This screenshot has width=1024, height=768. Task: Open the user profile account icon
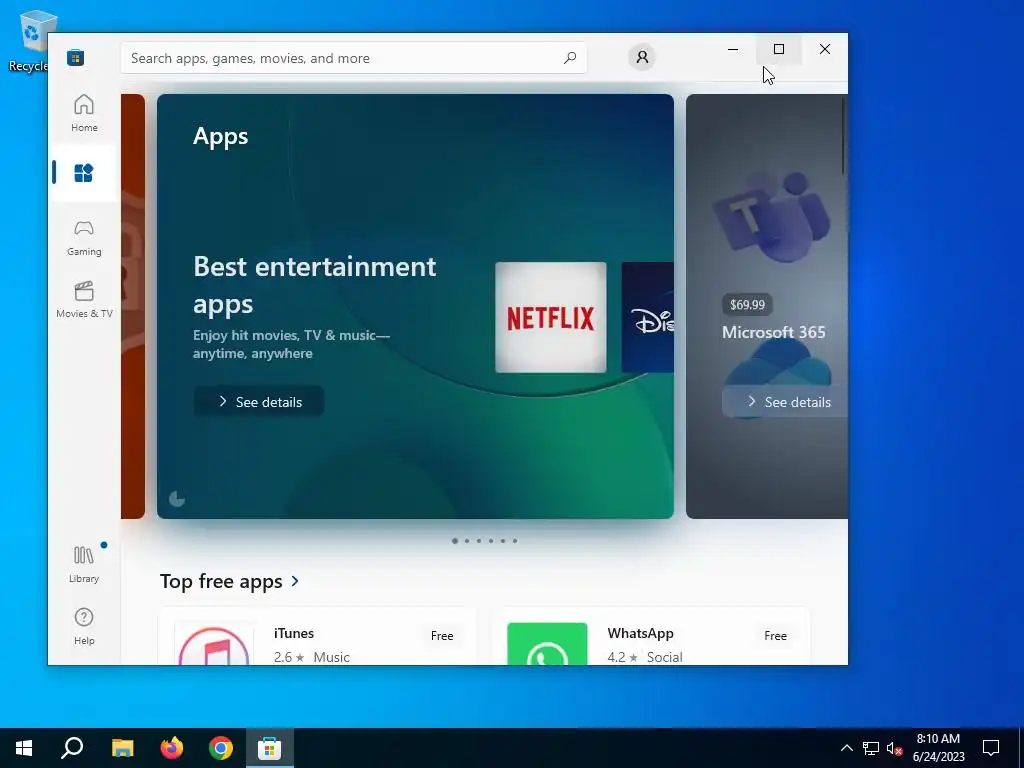(642, 57)
